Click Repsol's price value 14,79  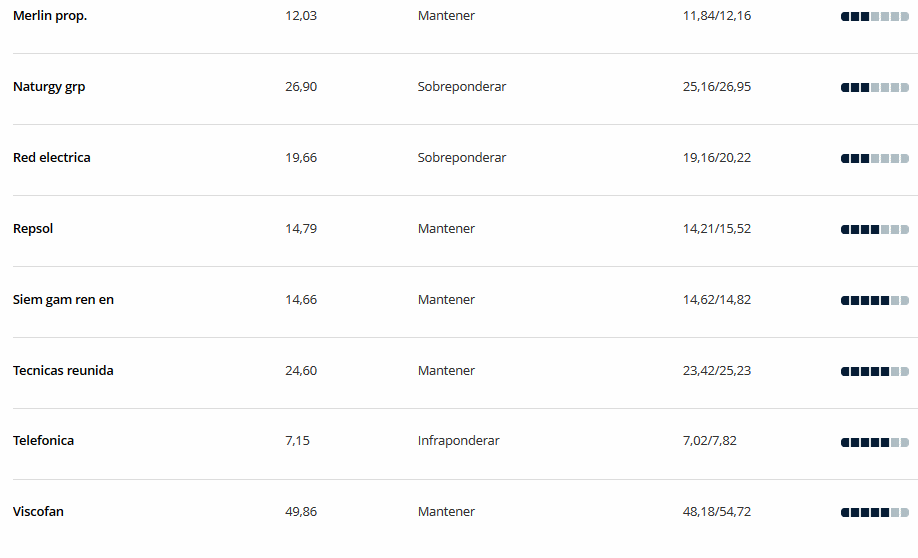pyautogui.click(x=301, y=228)
